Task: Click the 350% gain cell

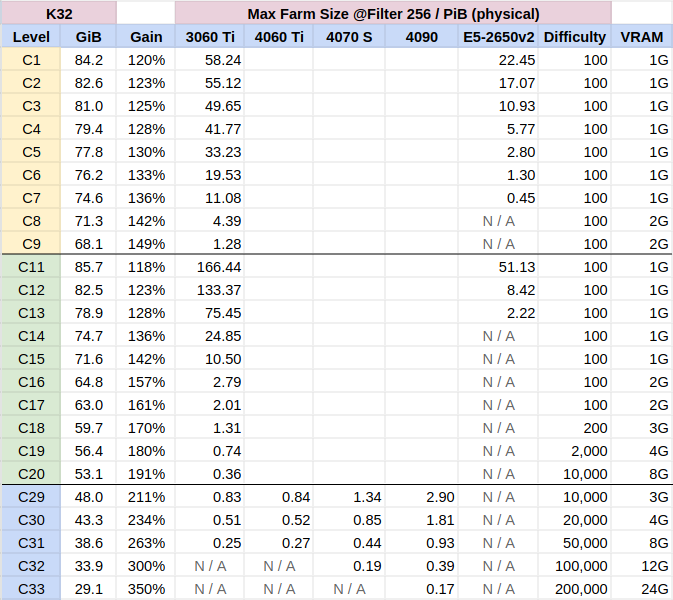Action: tap(146, 589)
